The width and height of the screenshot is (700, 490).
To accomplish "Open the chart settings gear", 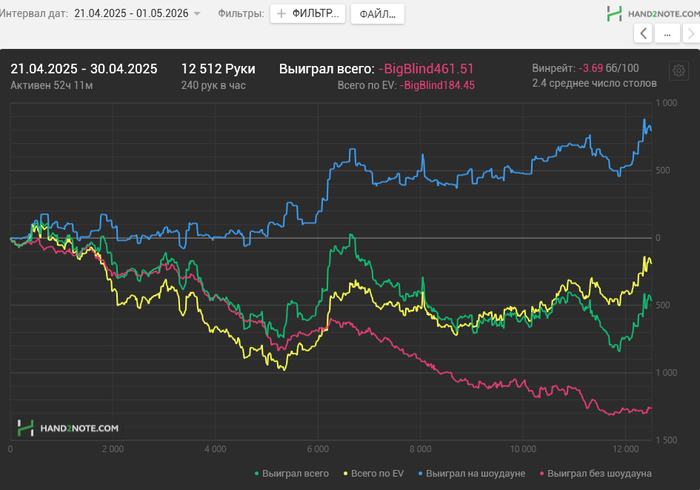I will tap(678, 72).
